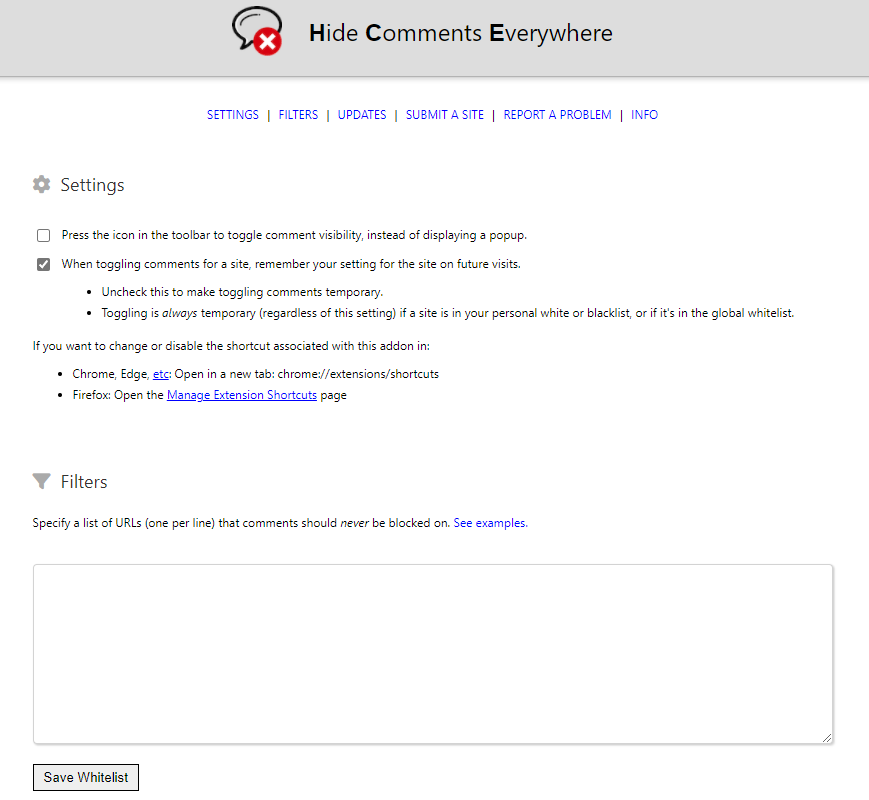Open the INFO navigation link
Screen dimensions: 869x800
644,115
